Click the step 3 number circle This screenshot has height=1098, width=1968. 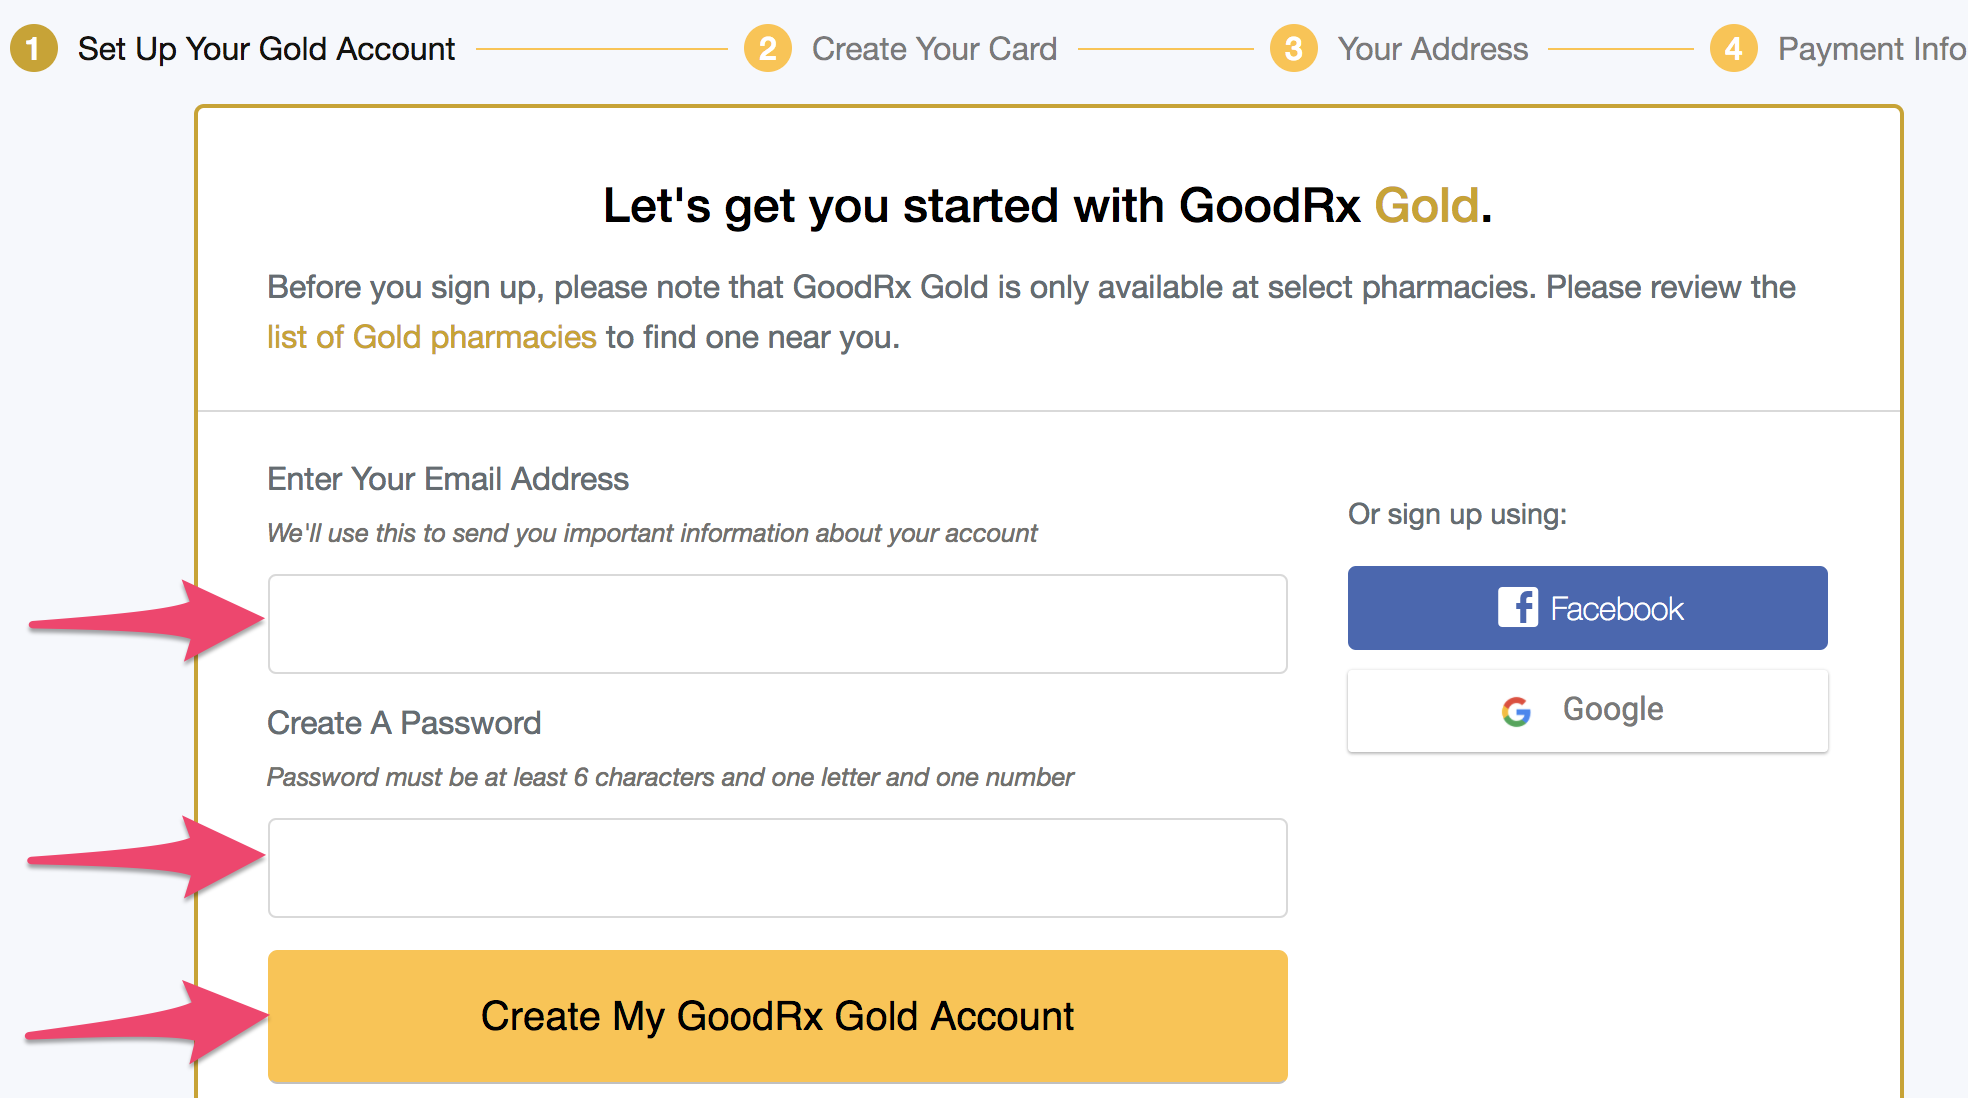point(1294,48)
